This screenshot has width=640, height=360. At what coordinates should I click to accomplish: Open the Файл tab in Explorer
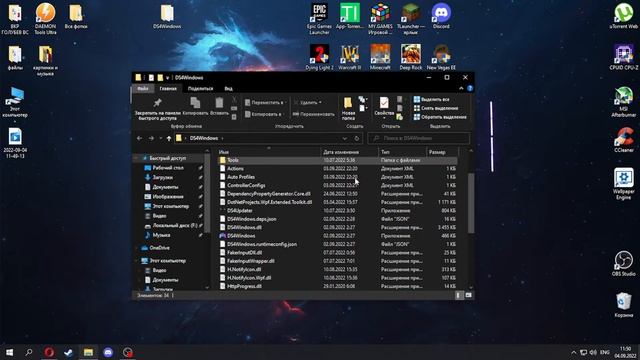point(143,89)
